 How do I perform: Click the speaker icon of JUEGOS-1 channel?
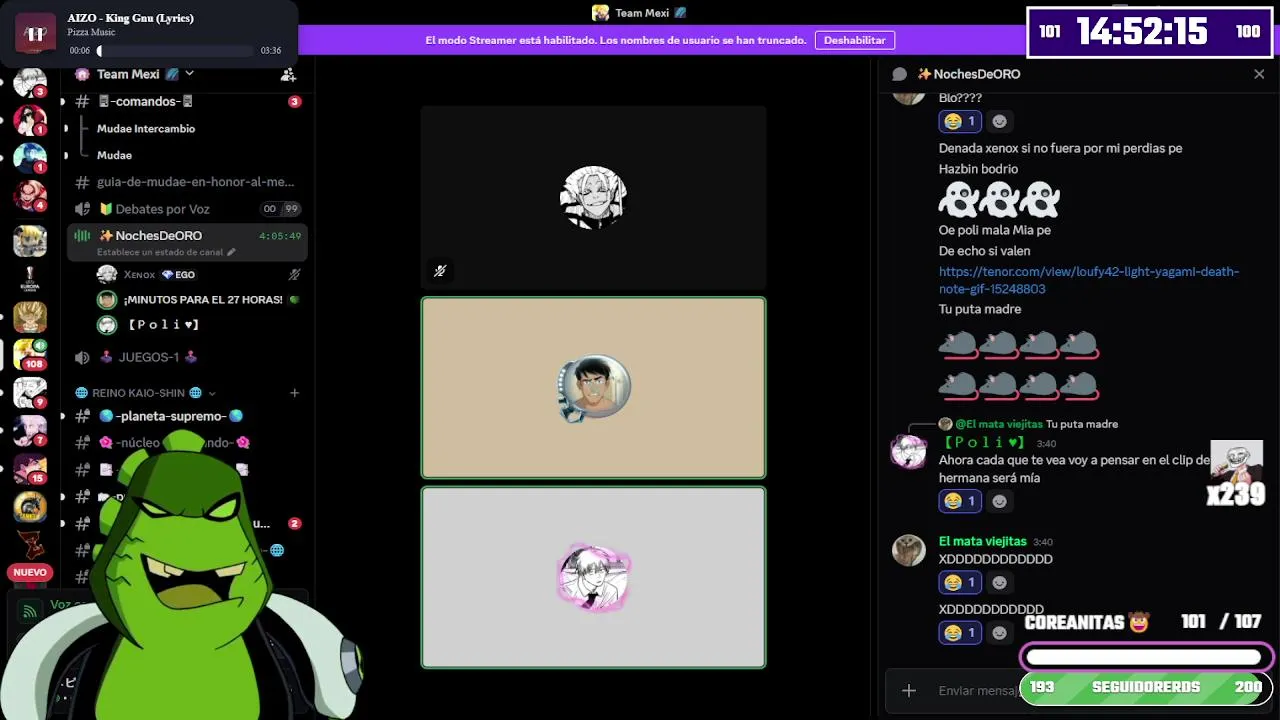[x=83, y=357]
